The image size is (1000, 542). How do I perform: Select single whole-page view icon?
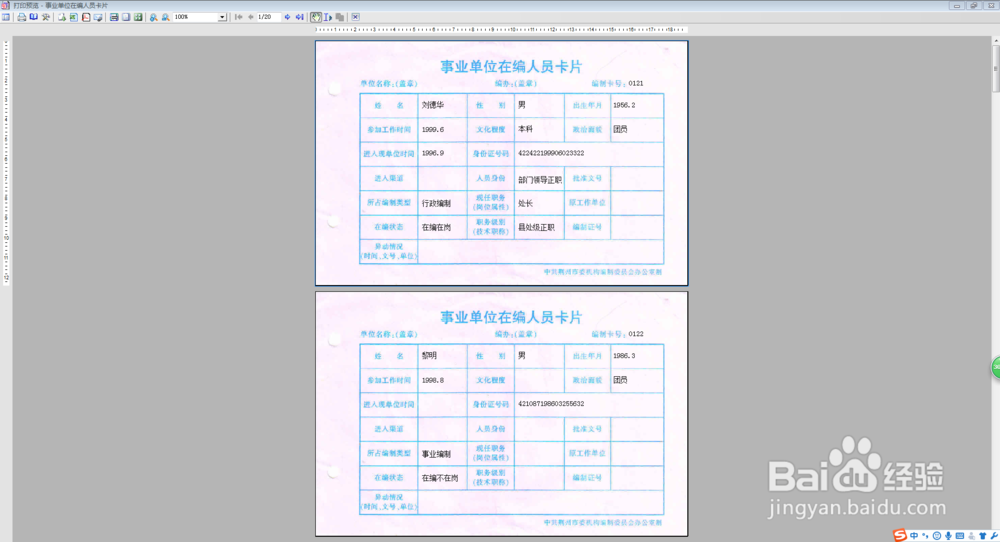pos(126,17)
